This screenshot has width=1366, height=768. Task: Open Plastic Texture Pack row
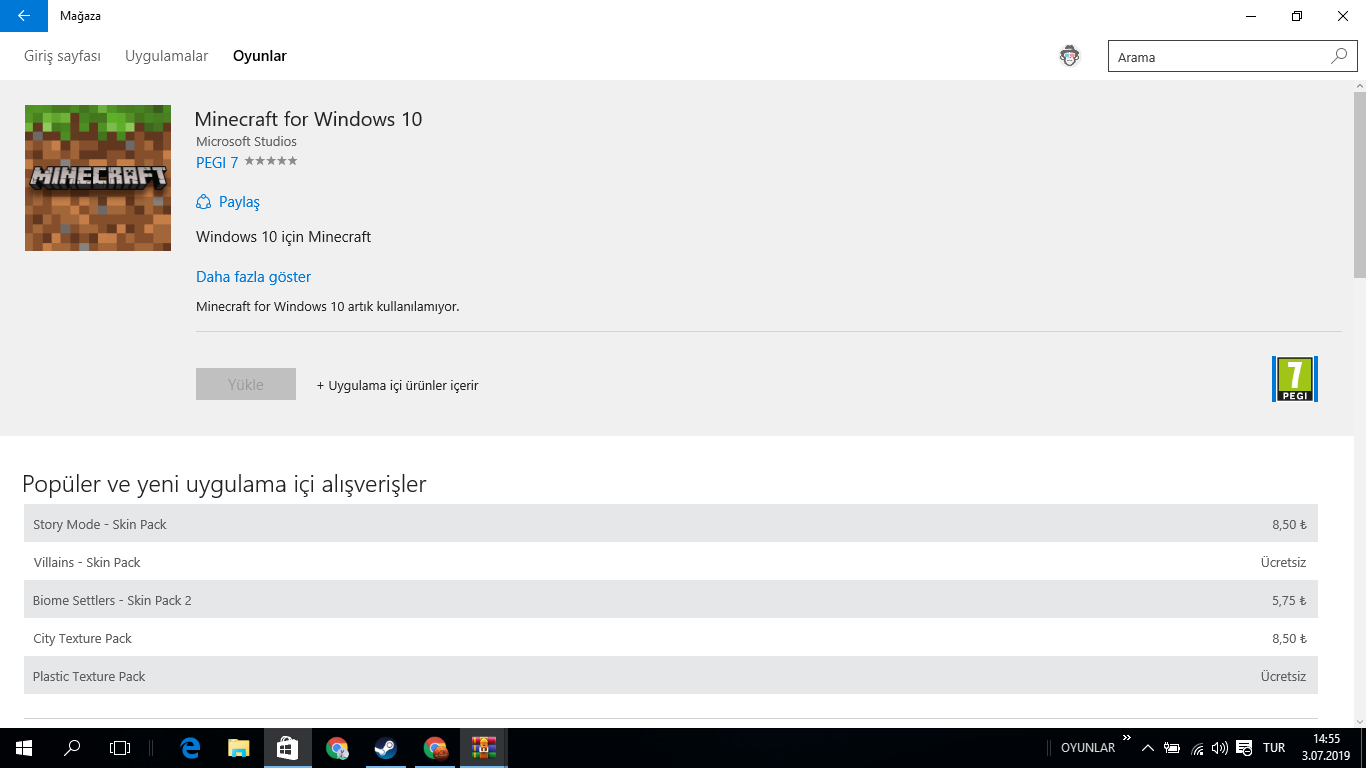pyautogui.click(x=671, y=676)
